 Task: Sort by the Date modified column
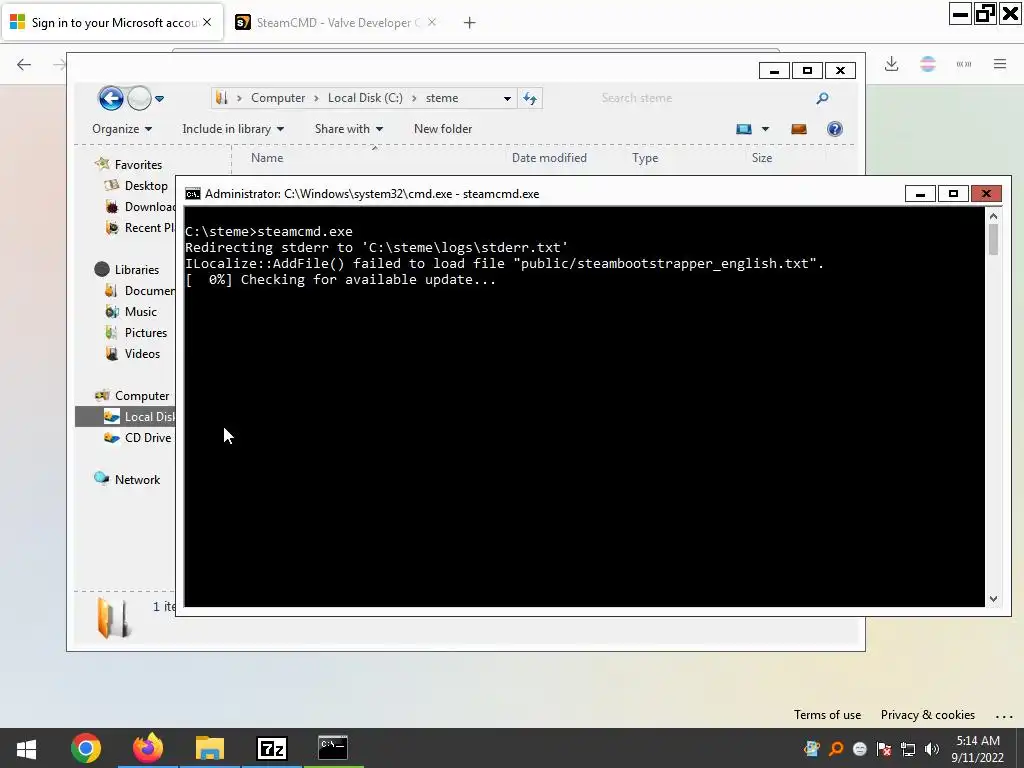549,158
